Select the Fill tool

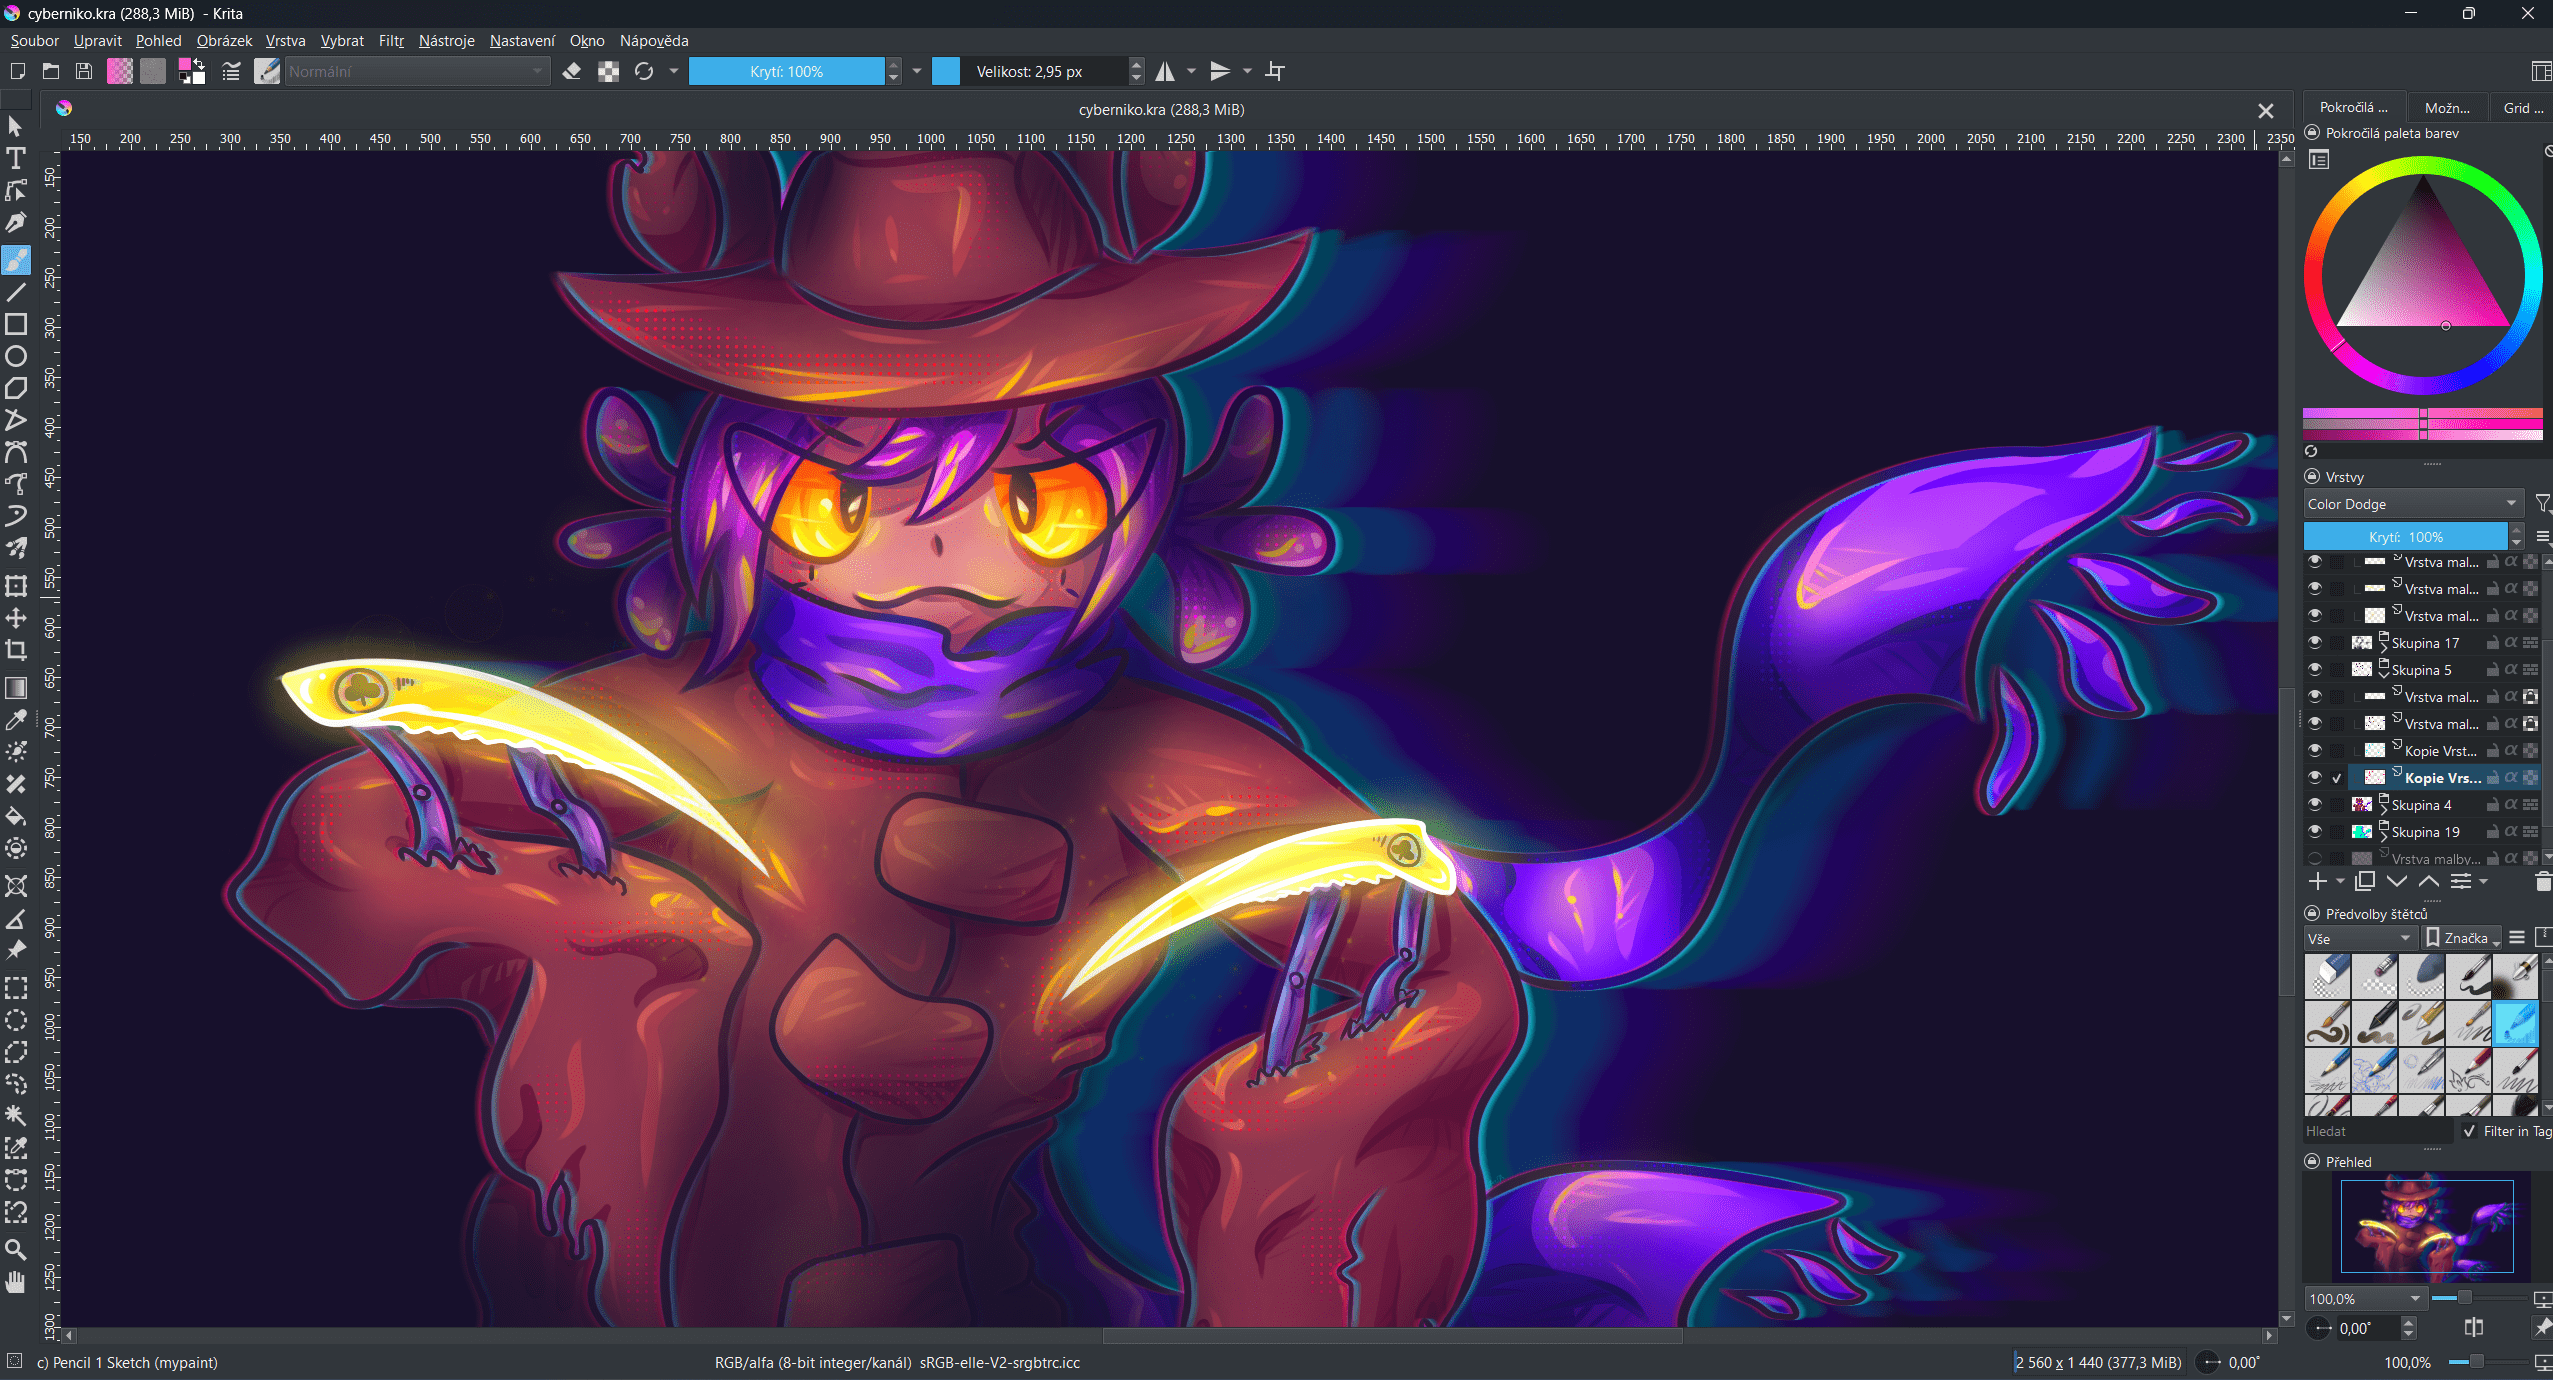[x=16, y=815]
